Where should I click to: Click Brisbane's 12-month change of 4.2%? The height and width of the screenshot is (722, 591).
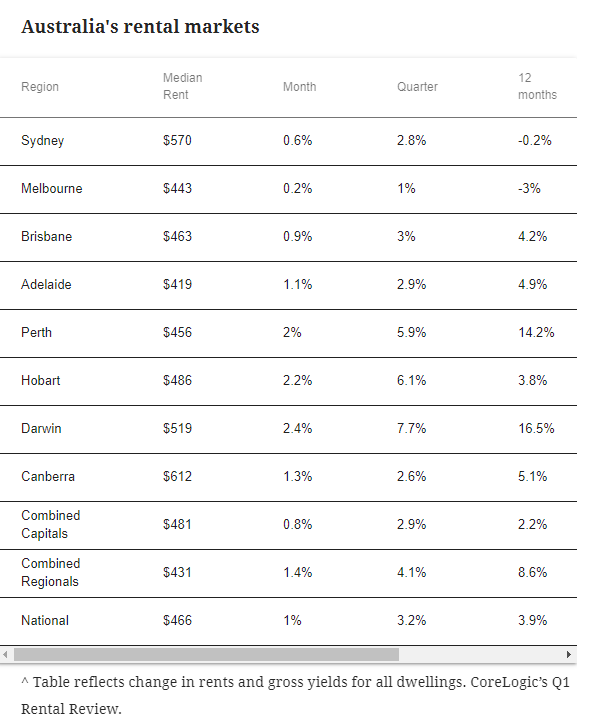pos(532,236)
